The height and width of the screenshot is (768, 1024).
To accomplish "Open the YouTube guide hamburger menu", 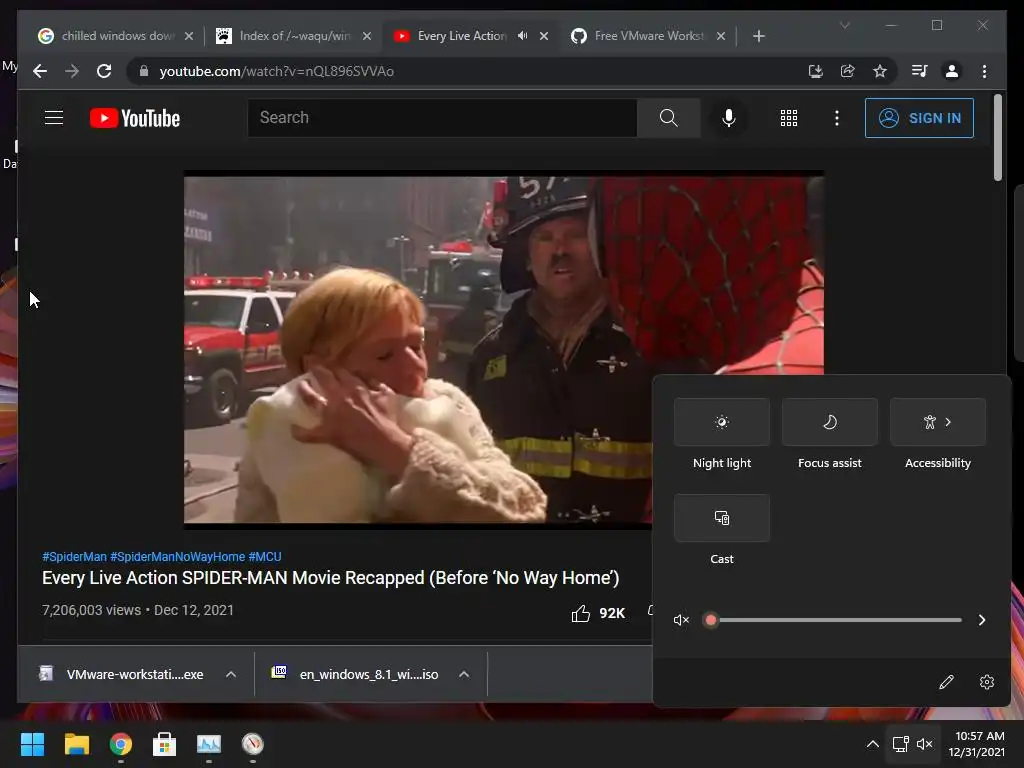I will [x=54, y=118].
